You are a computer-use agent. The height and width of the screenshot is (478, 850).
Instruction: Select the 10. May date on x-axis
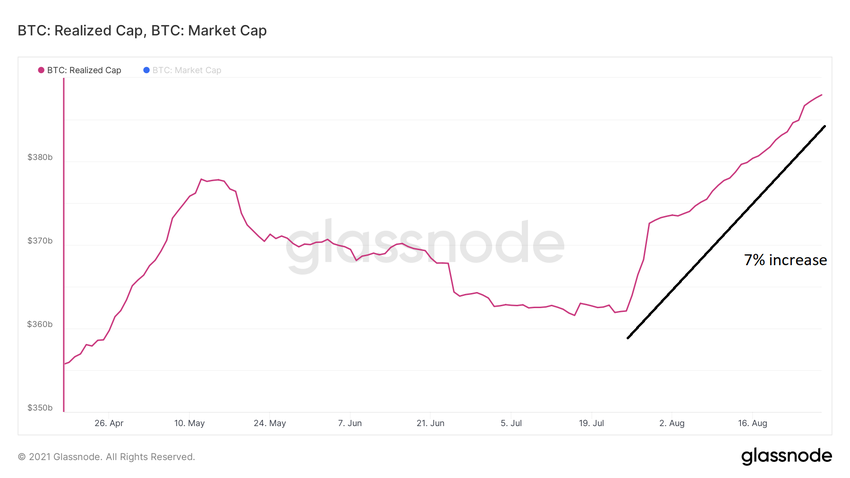(189, 424)
